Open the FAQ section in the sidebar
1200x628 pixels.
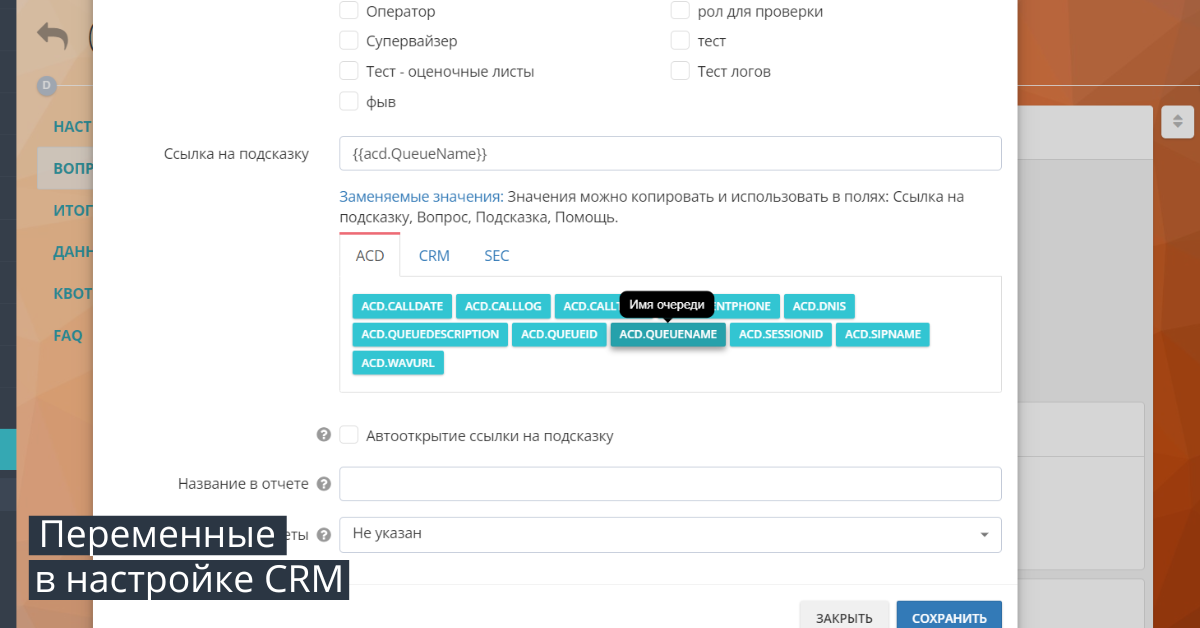[x=67, y=335]
